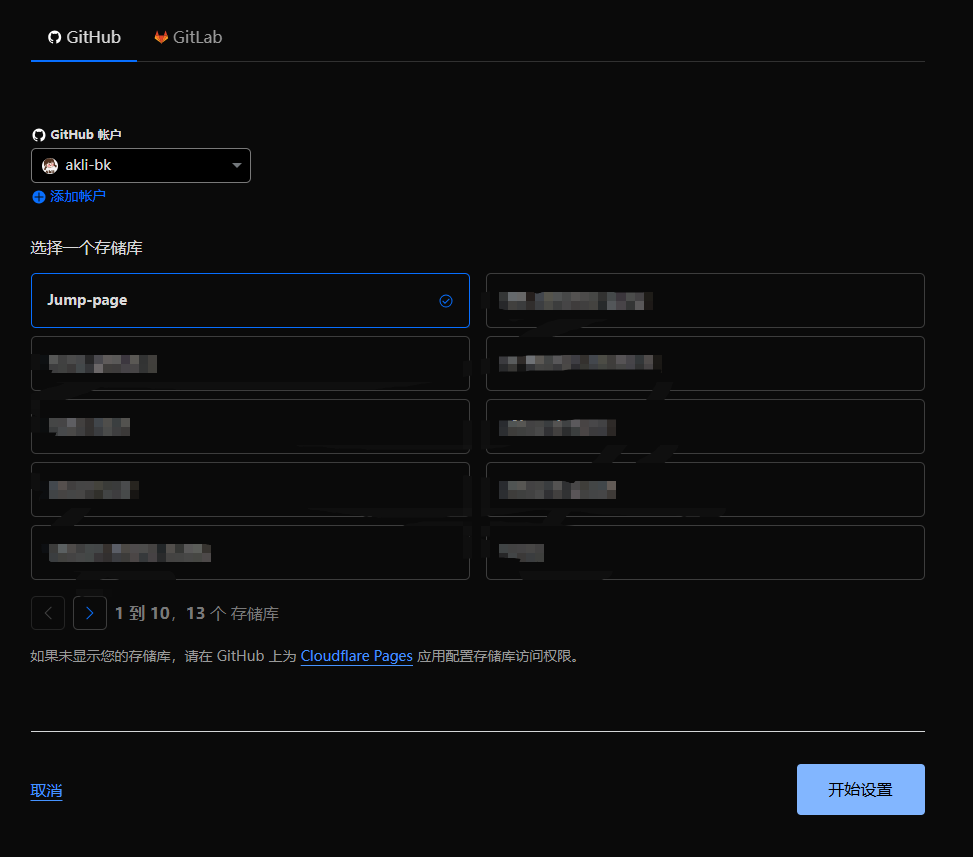Click the 添加帐户 link
The image size is (973, 857).
coord(78,197)
